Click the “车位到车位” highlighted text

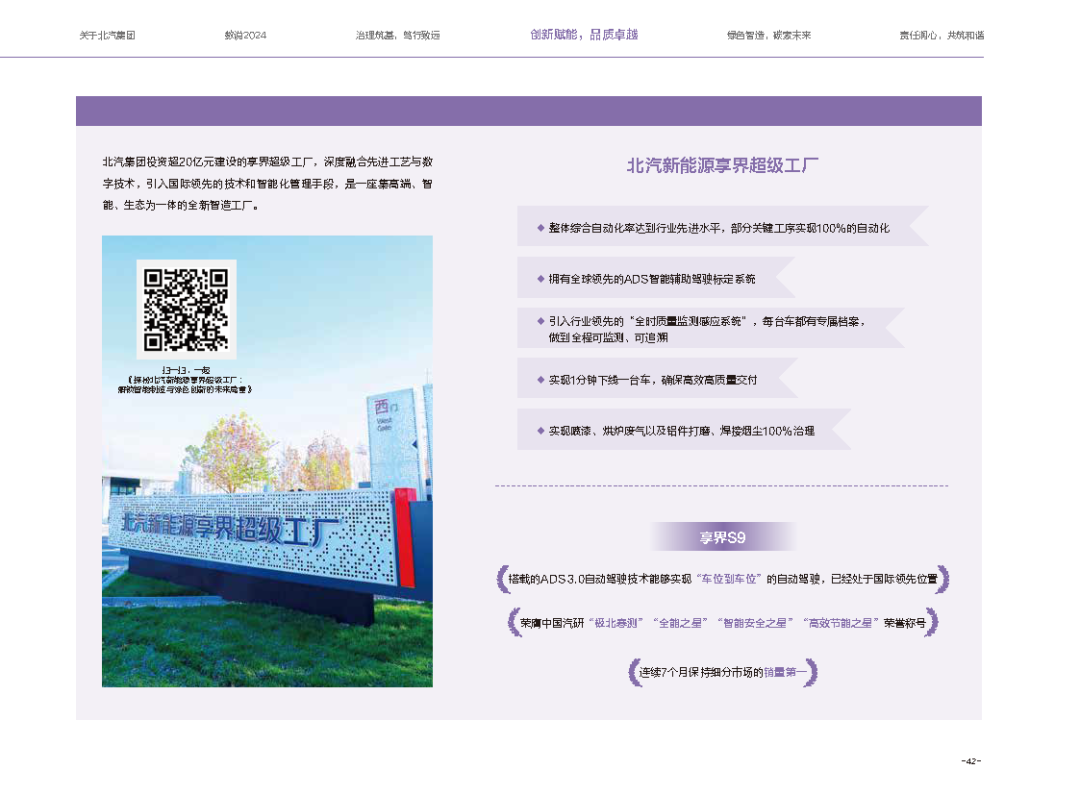730,579
